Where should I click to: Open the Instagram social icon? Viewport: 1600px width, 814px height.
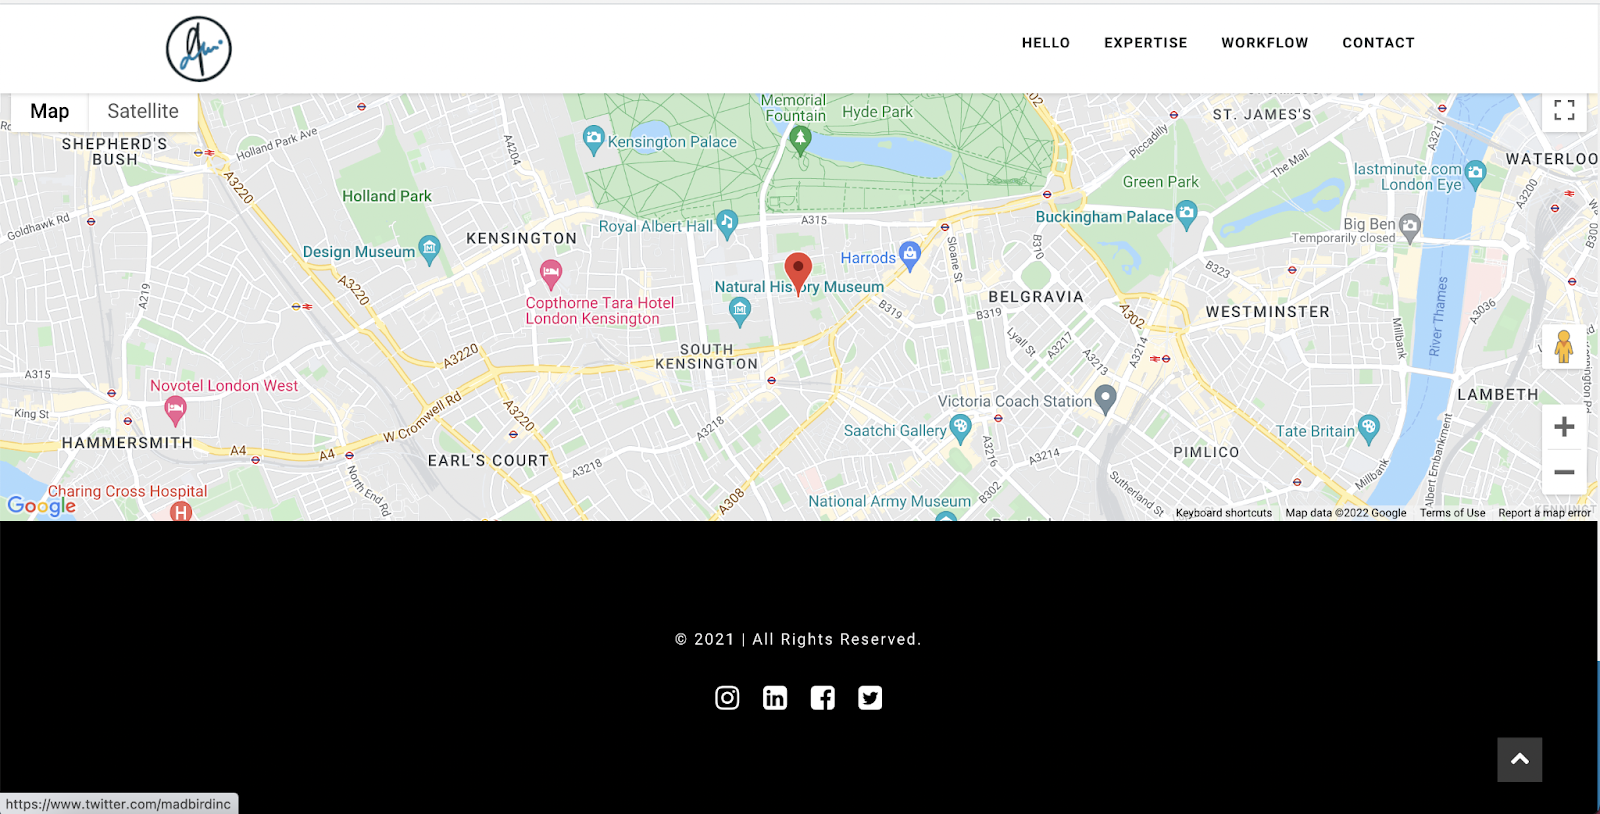pyautogui.click(x=727, y=698)
